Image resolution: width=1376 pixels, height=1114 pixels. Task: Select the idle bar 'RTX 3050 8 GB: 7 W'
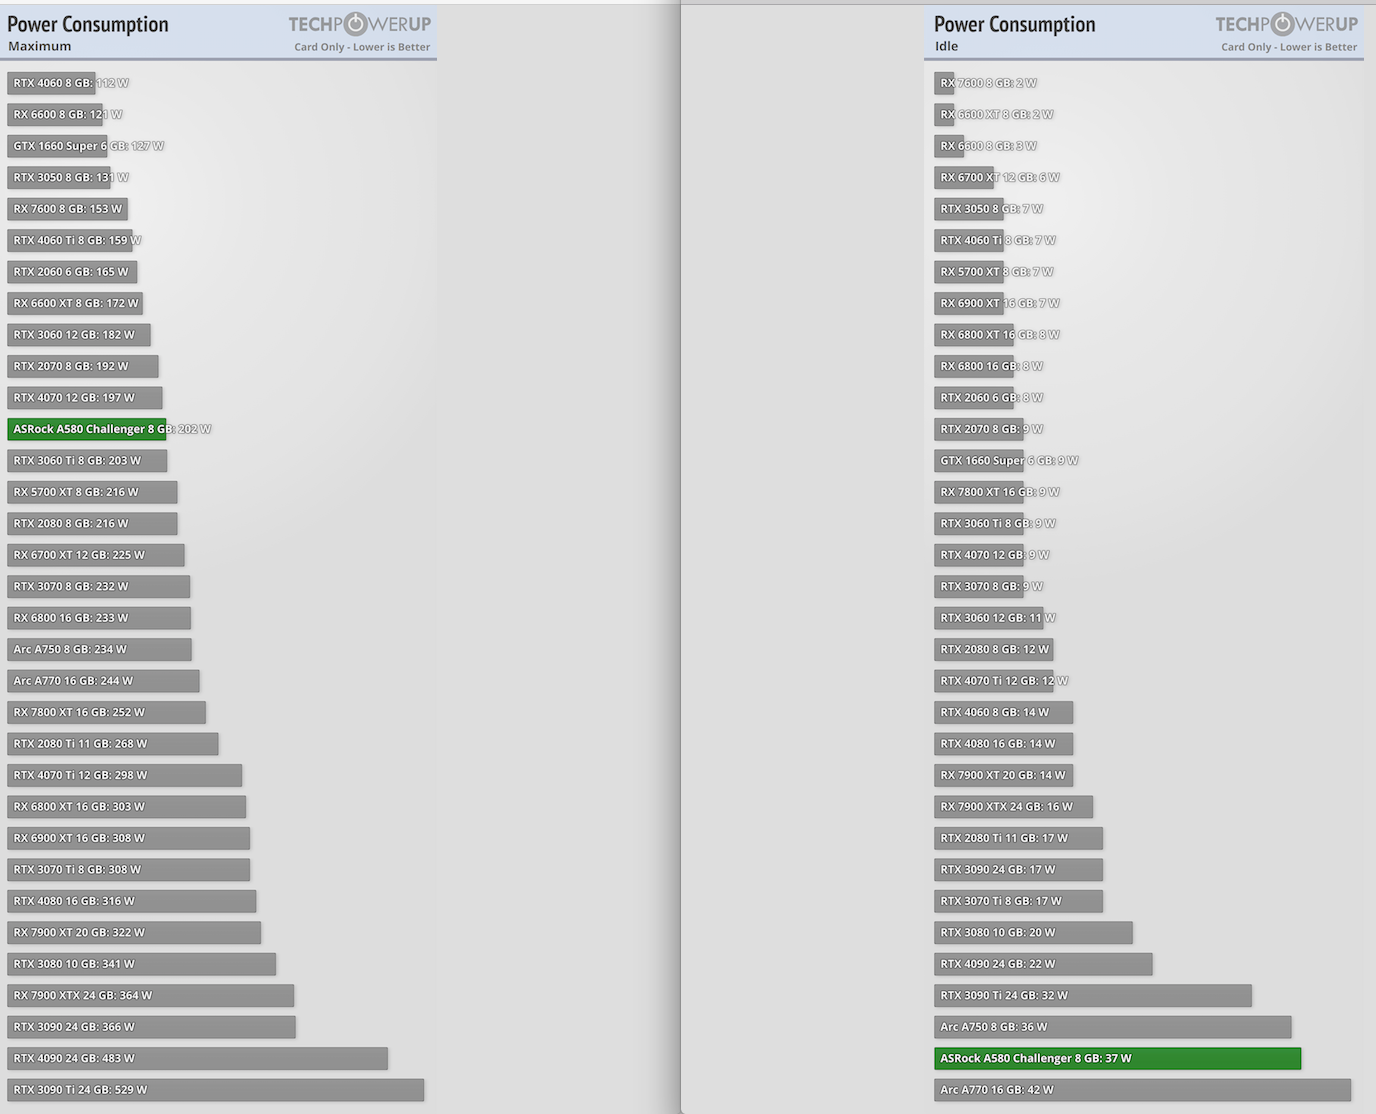pos(969,209)
